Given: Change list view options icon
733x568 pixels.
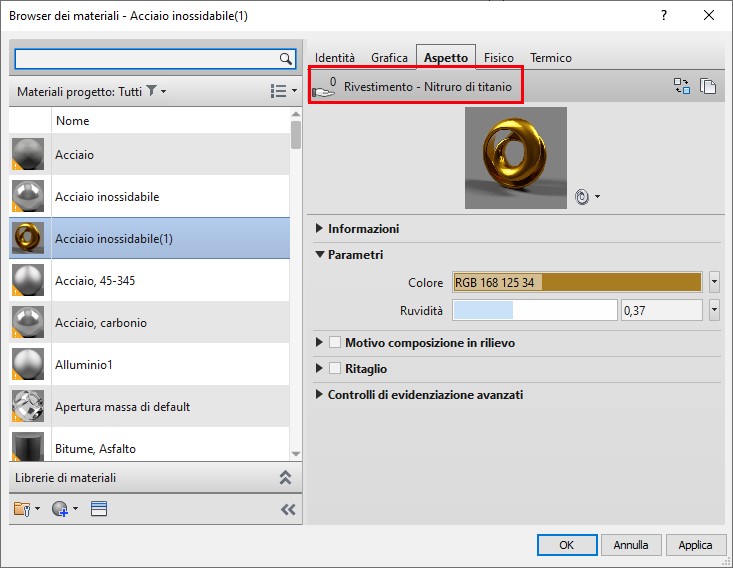Looking at the screenshot, I should [279, 91].
